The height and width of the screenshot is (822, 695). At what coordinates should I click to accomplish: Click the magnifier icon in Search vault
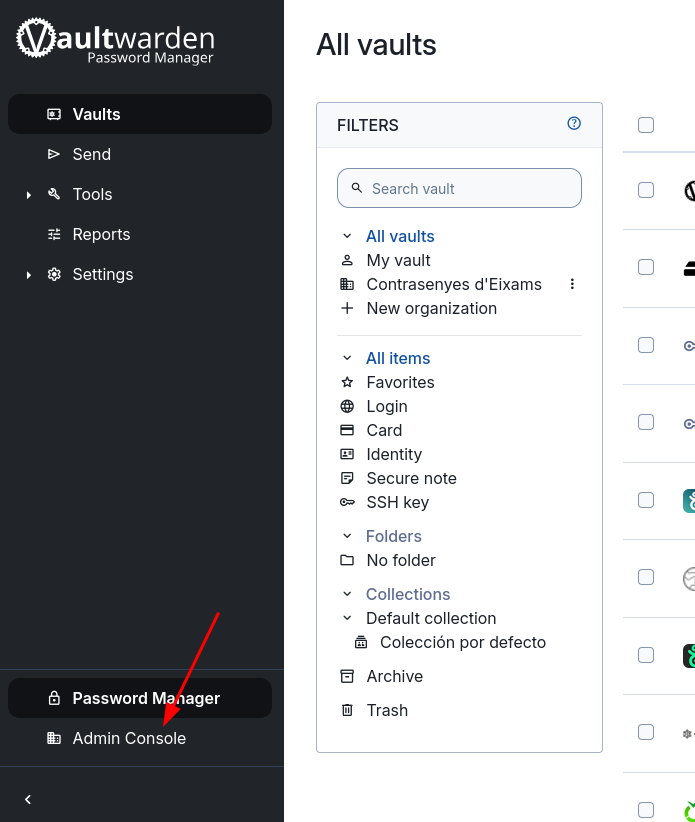(357, 188)
